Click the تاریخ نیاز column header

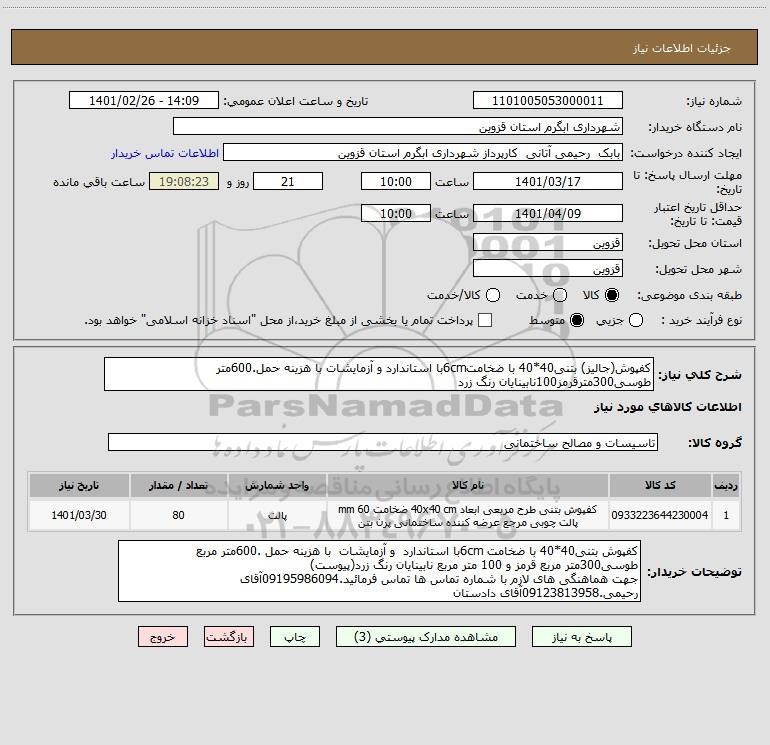79,485
